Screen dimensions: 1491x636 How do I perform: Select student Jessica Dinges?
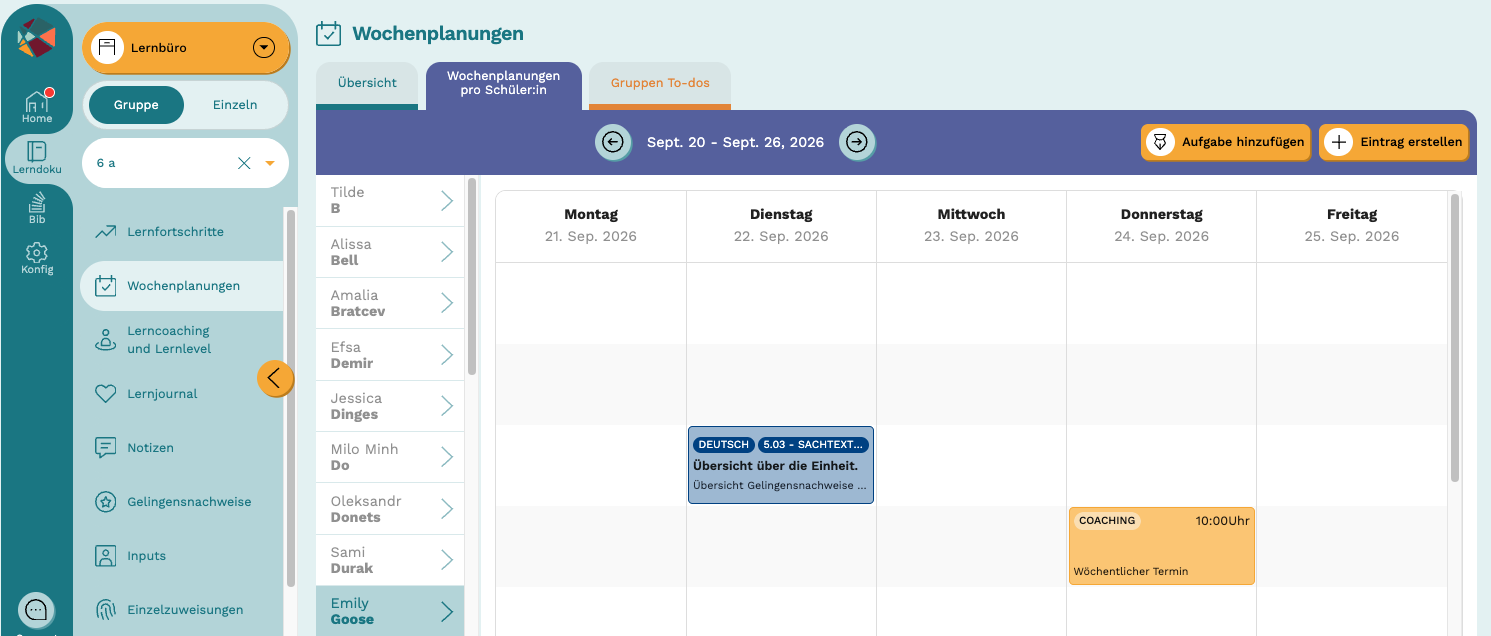[x=390, y=406]
